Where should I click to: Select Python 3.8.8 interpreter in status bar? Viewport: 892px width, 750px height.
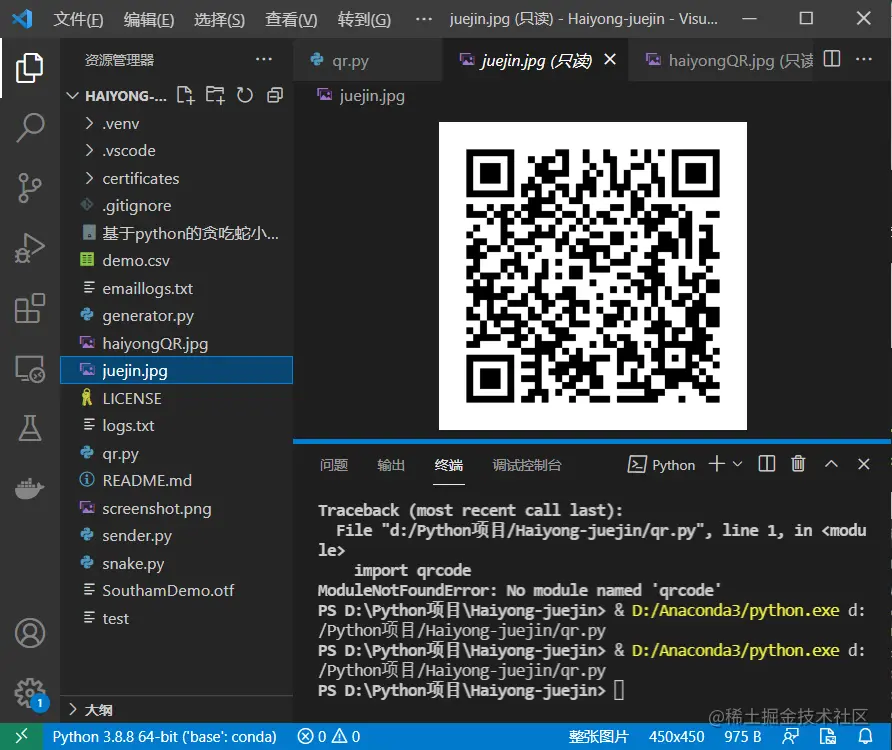164,736
